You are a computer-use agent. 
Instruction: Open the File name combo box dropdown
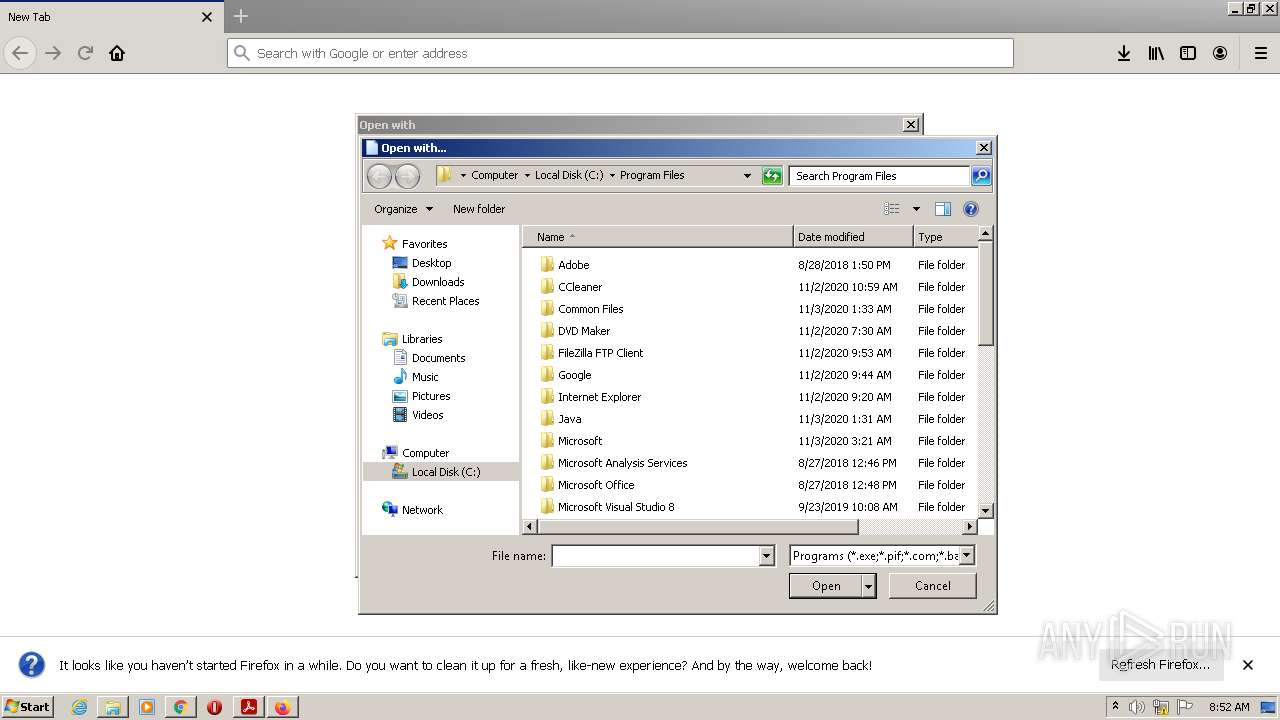pos(767,556)
